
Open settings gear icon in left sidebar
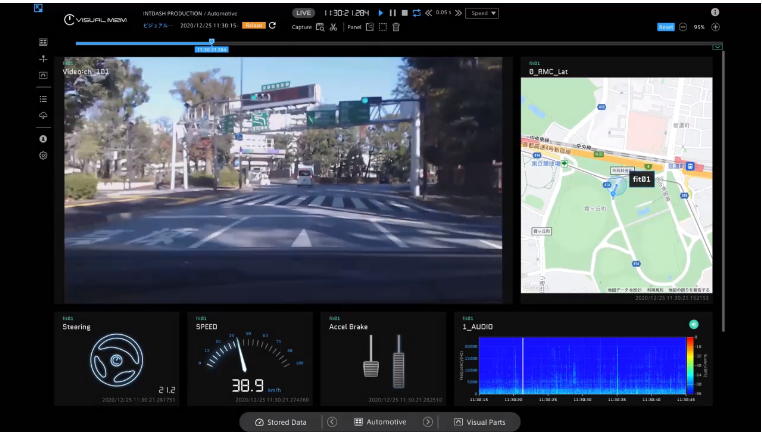point(43,156)
